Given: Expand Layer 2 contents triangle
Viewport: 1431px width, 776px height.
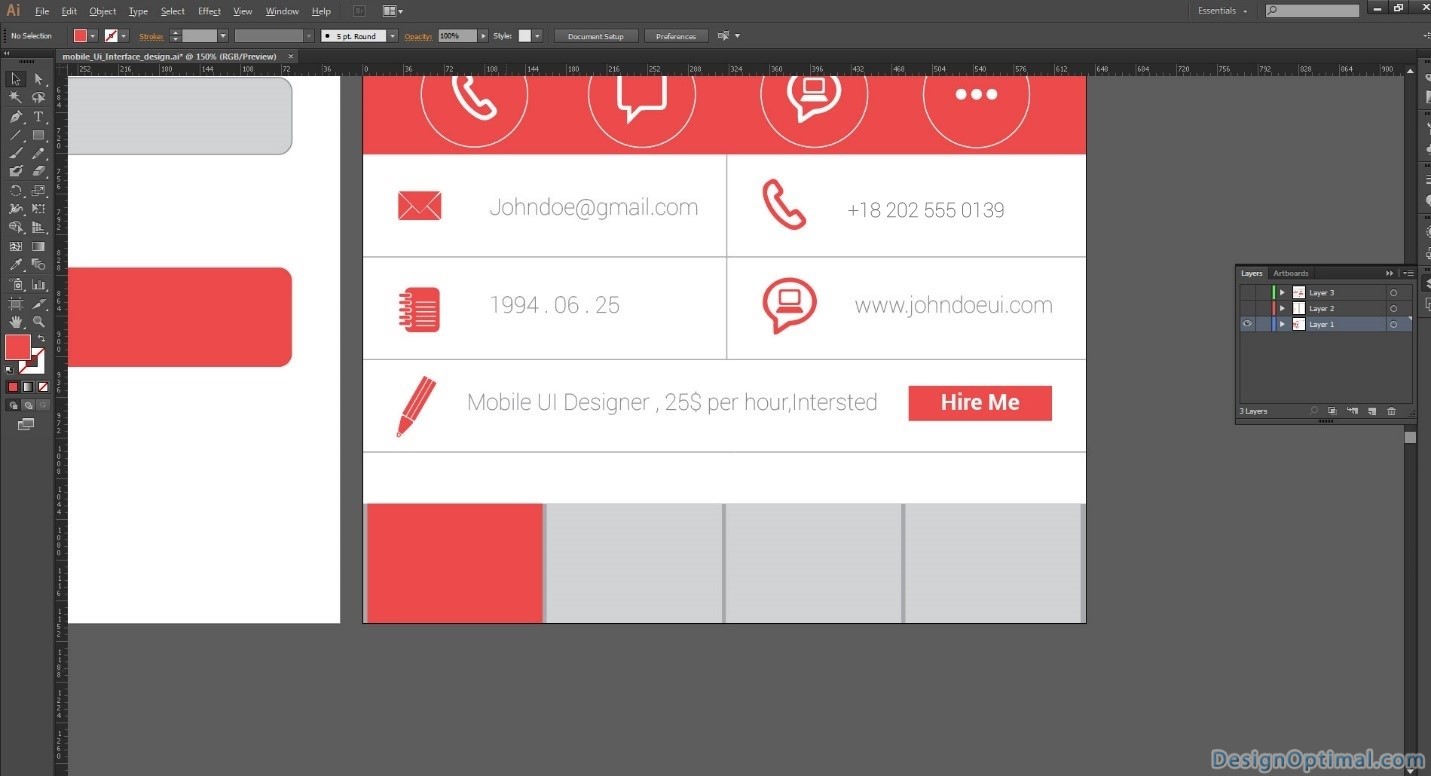Looking at the screenshot, I should coord(1282,308).
